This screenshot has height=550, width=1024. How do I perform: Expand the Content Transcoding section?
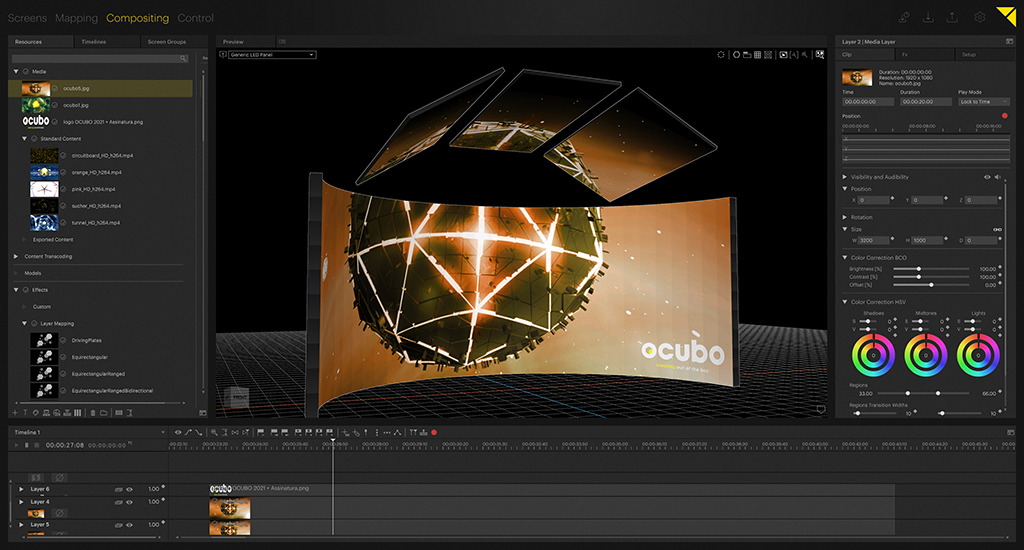[16, 256]
